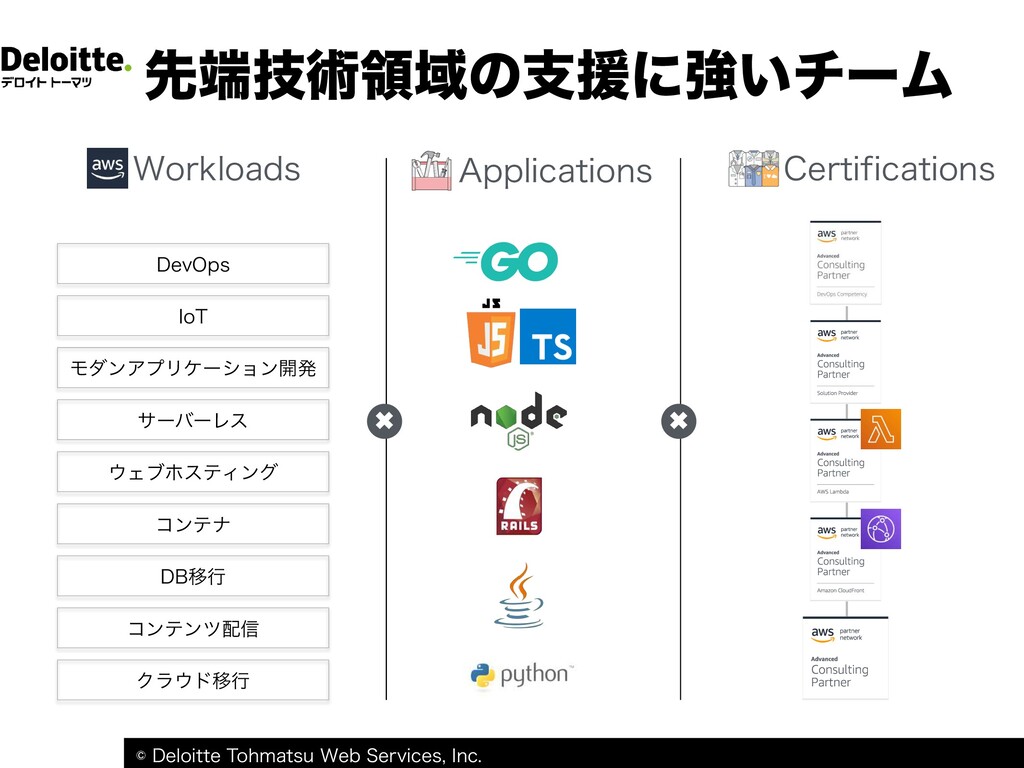Click the モダンアプリケーション開発 box
1024x768 pixels.
pyautogui.click(x=193, y=368)
